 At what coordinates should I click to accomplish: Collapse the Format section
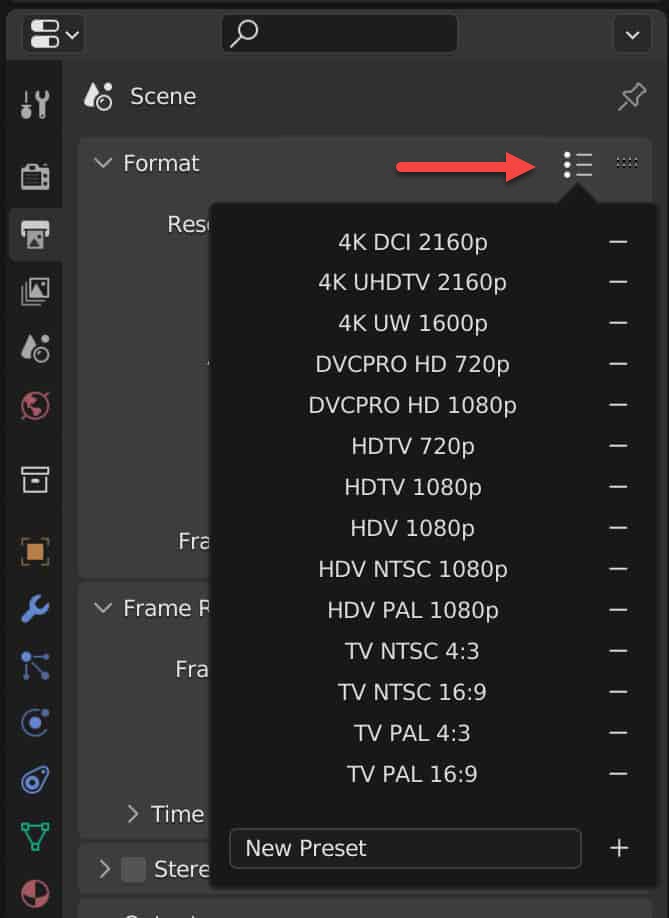(x=102, y=163)
